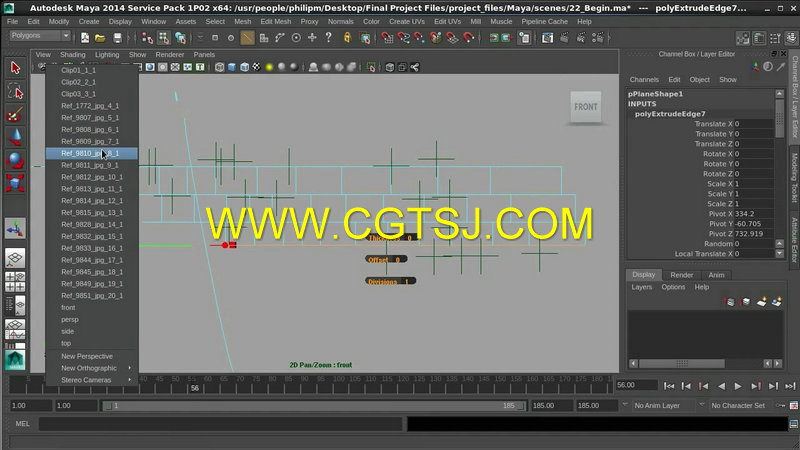Select the Scale tool red cube icon
Viewport: 800px width, 450px height.
tap(15, 183)
